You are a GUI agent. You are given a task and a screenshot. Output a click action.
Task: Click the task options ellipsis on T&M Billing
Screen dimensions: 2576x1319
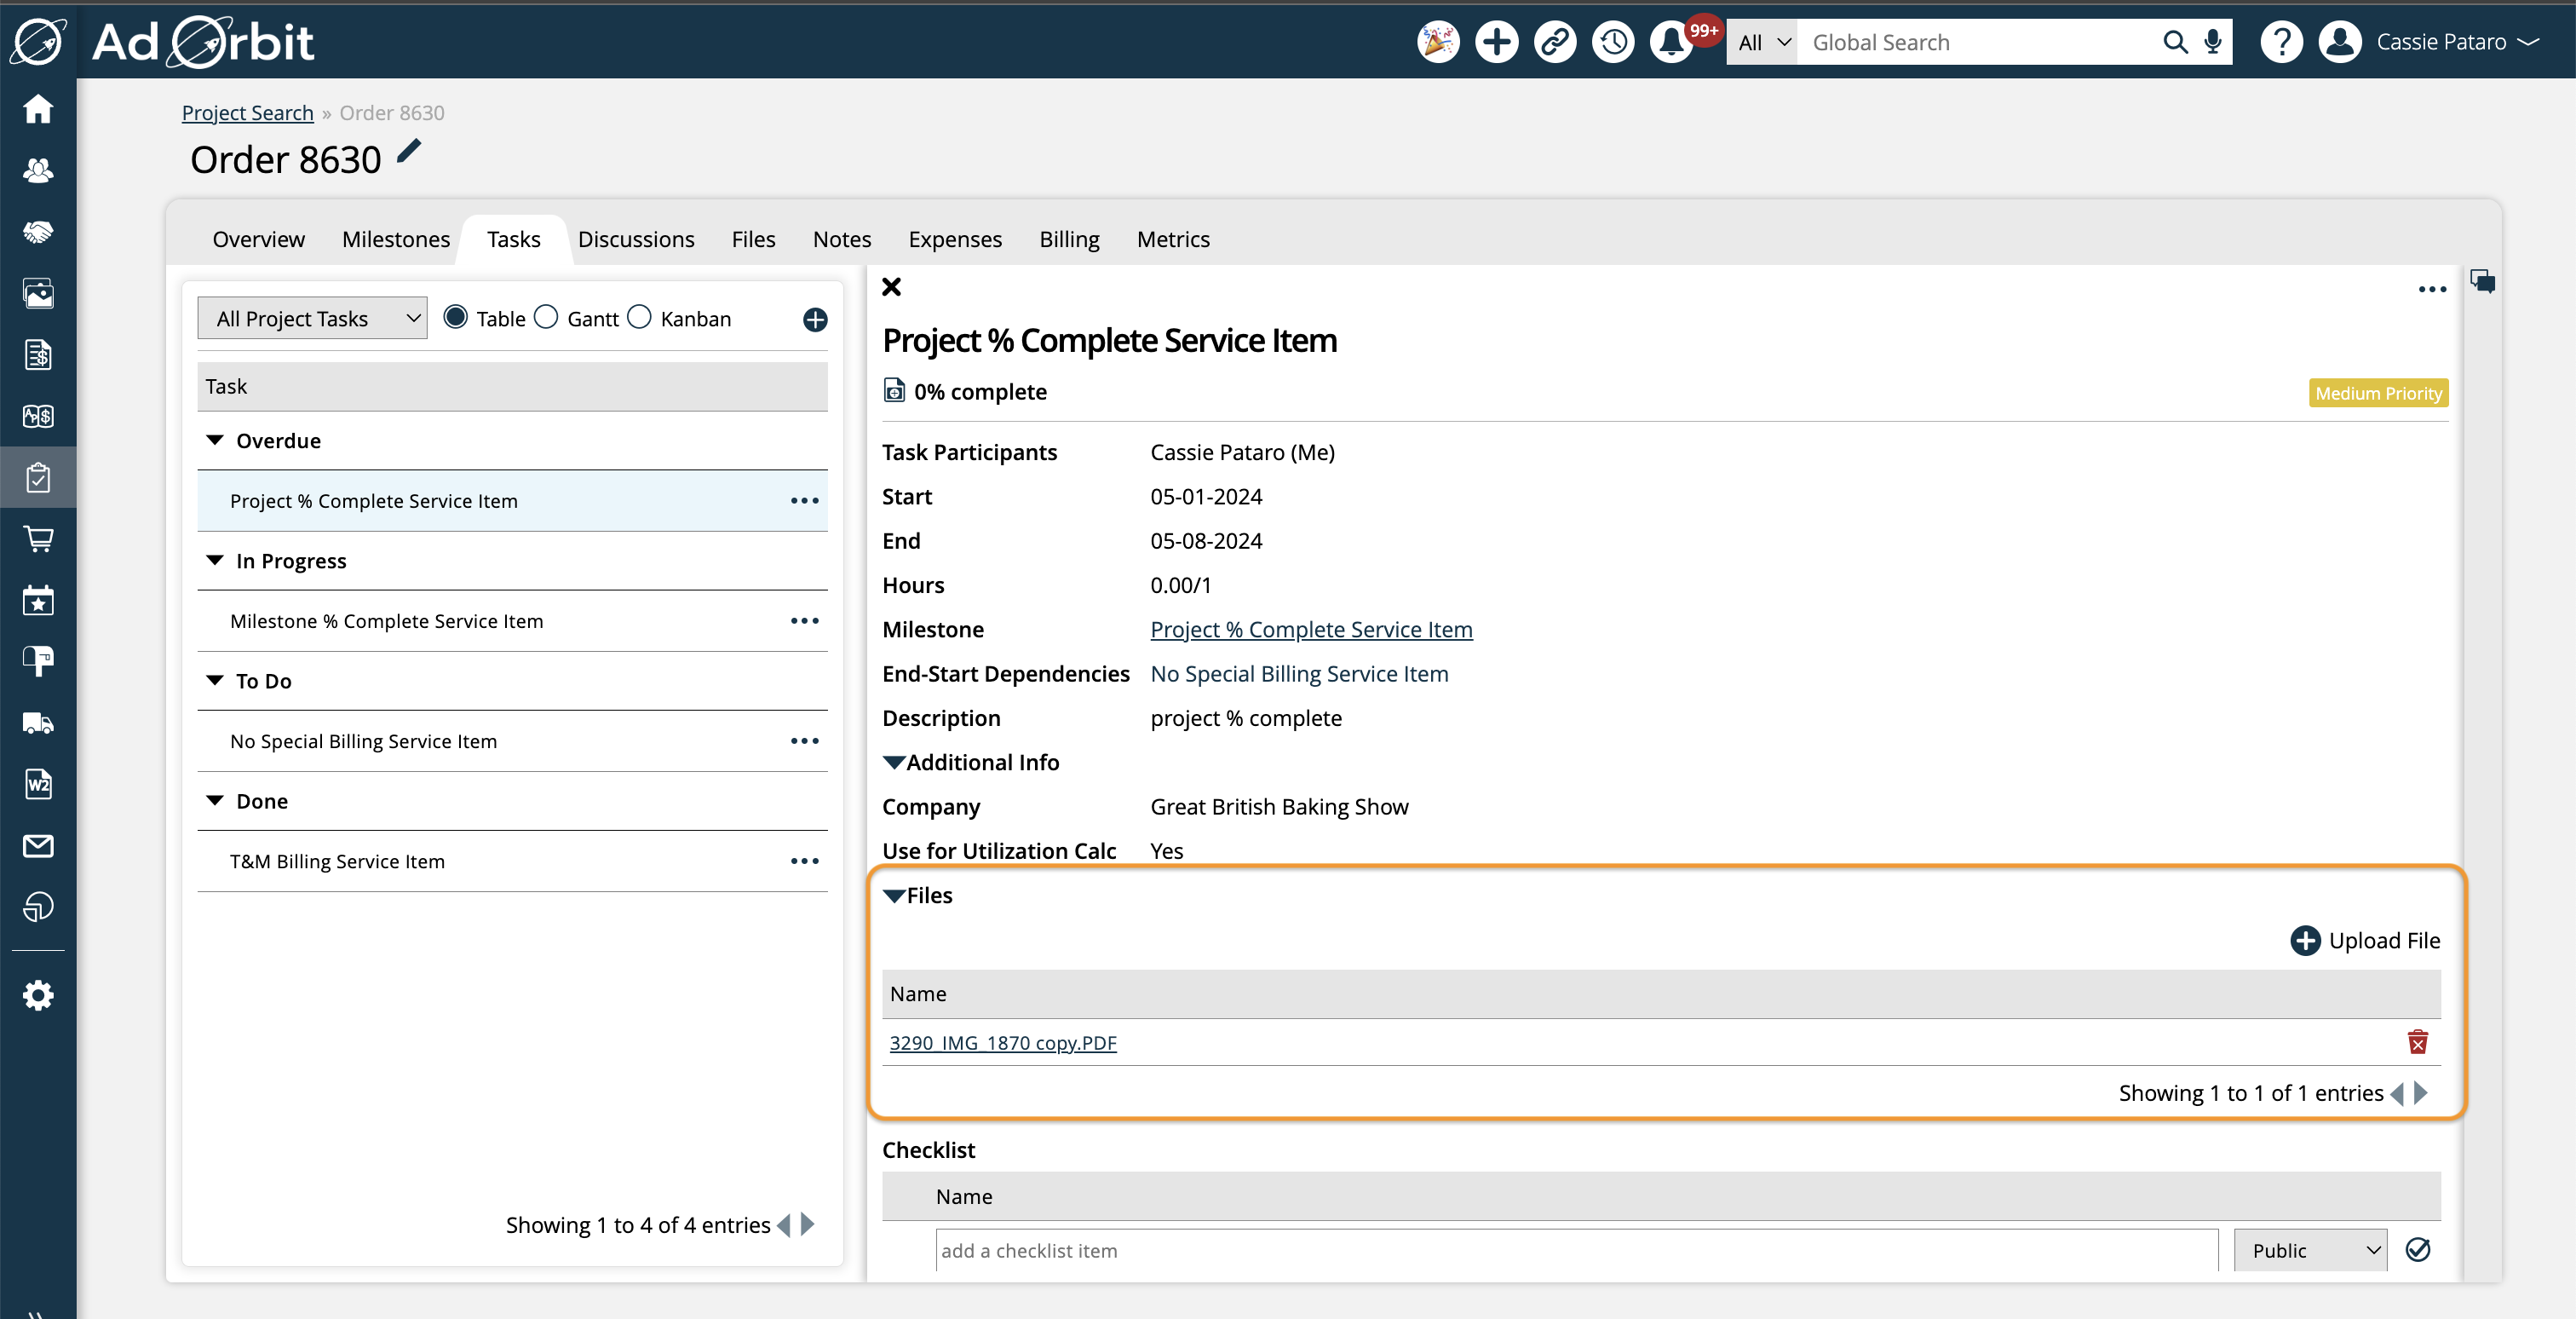click(x=805, y=860)
